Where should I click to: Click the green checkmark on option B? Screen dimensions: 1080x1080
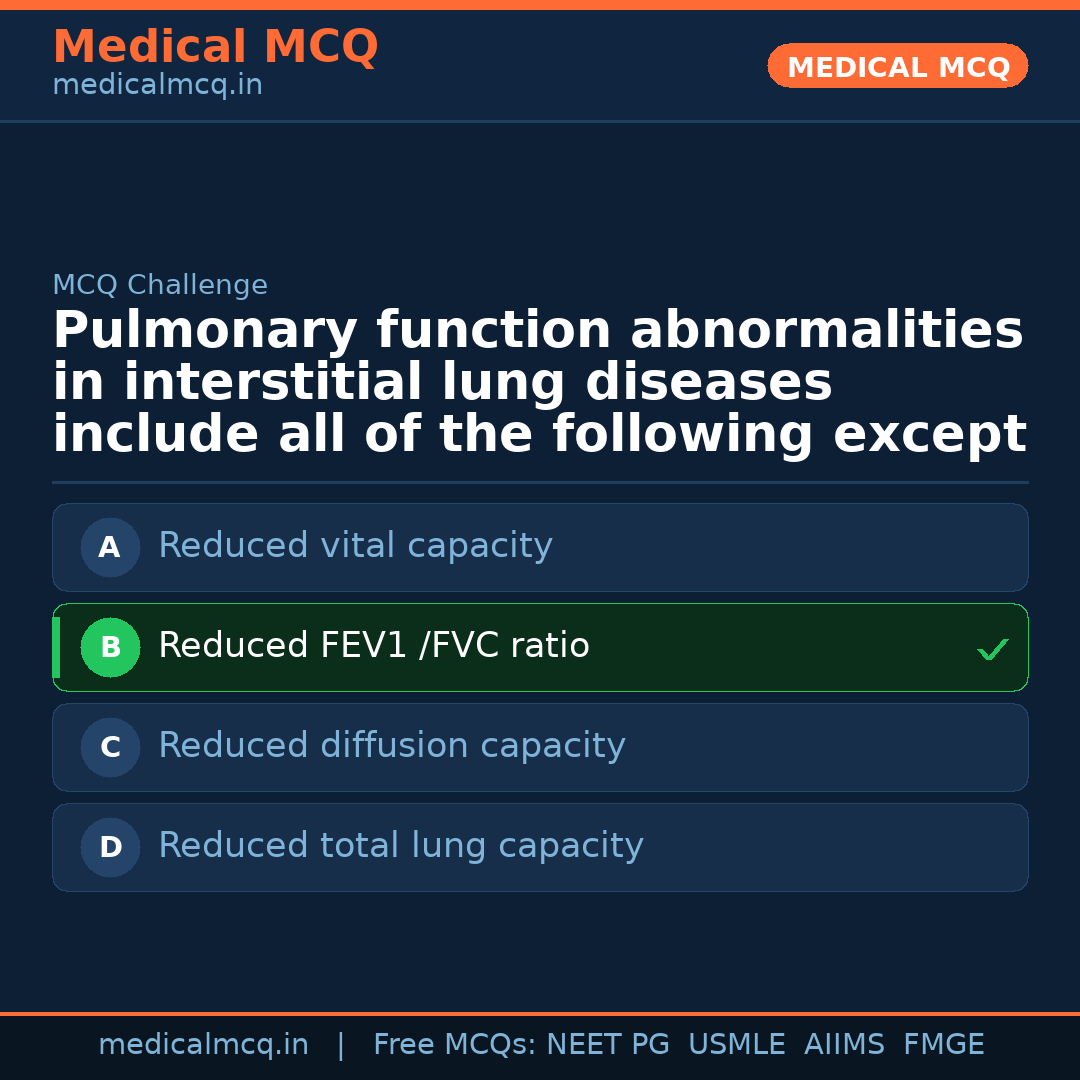click(x=992, y=650)
